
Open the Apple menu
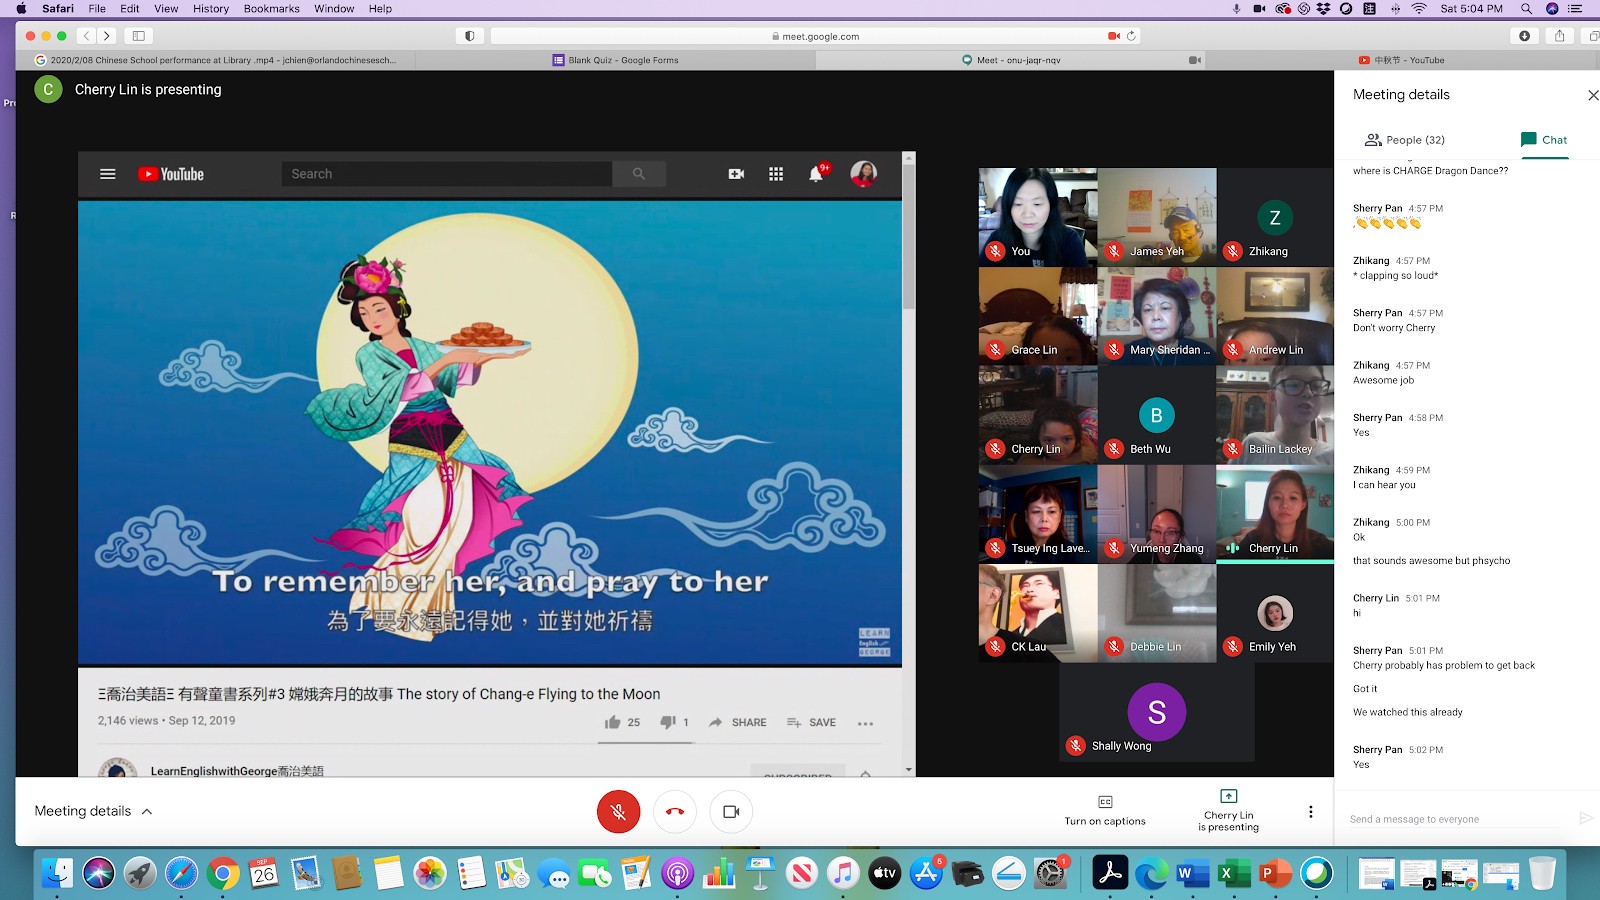[21, 9]
